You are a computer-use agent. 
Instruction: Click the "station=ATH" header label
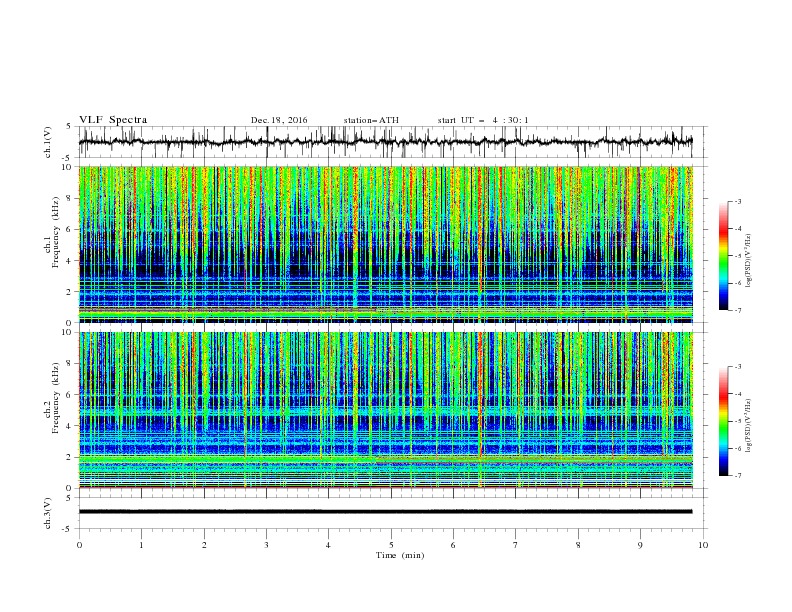371,120
